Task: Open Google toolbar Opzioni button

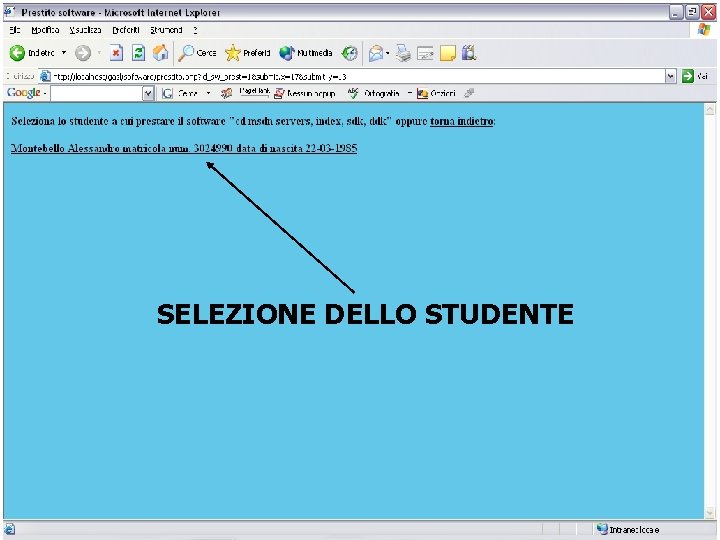Action: (436, 94)
